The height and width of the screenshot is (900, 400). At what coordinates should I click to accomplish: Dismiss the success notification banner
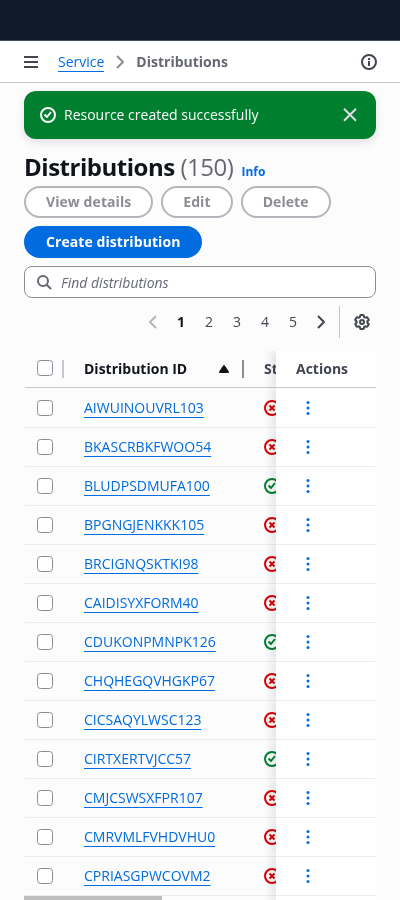click(350, 115)
